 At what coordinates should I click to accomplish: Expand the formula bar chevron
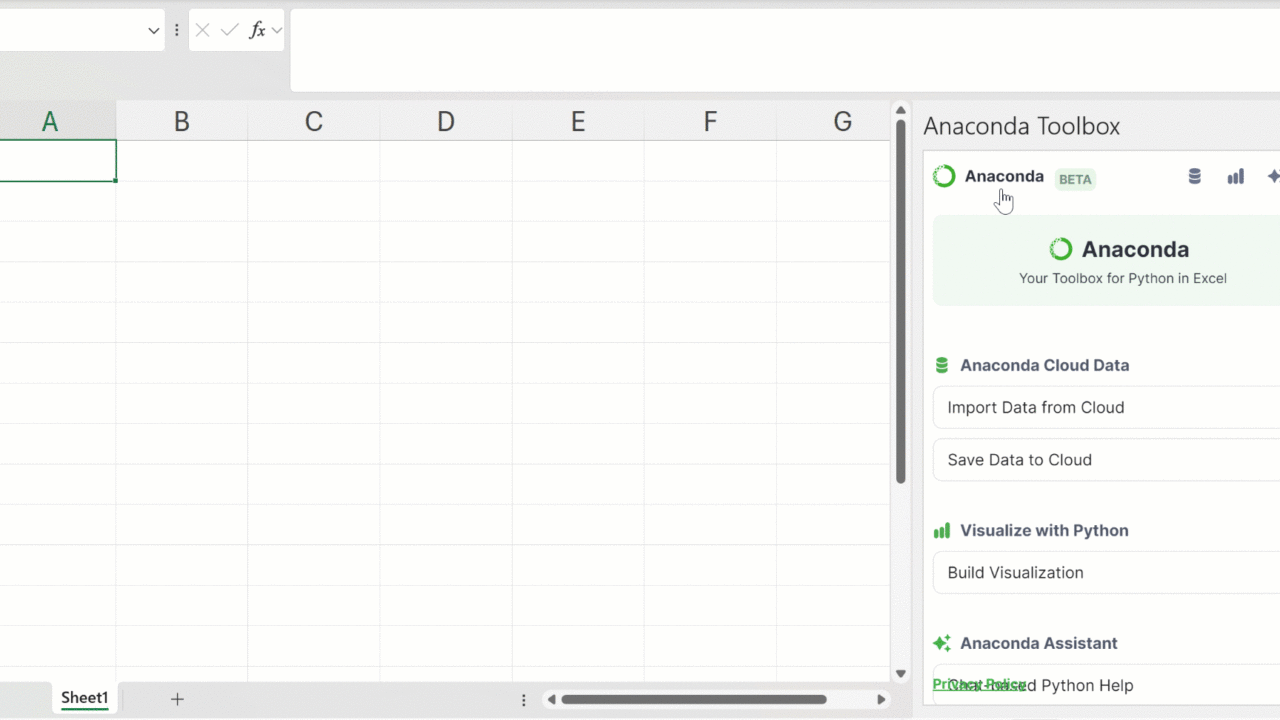click(x=277, y=31)
